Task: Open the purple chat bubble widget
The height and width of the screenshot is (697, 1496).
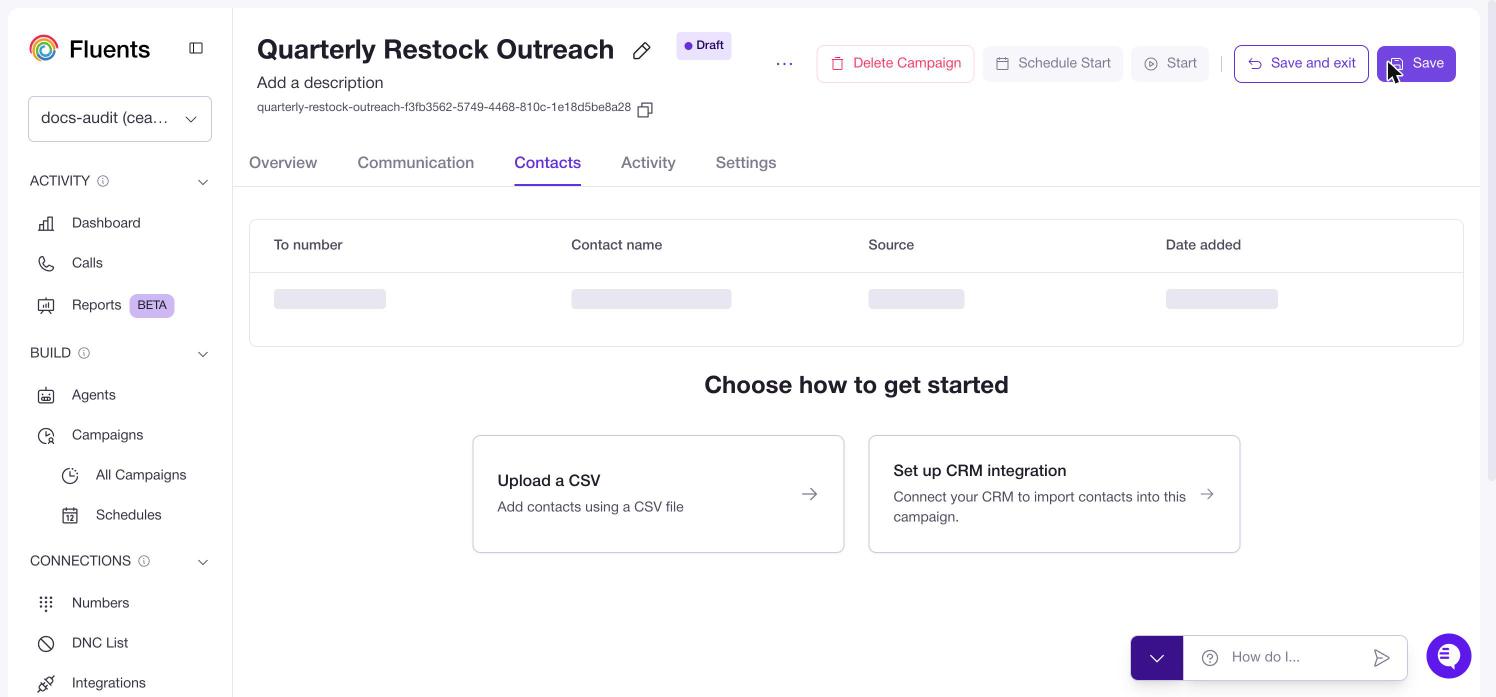Action: [x=1449, y=656]
